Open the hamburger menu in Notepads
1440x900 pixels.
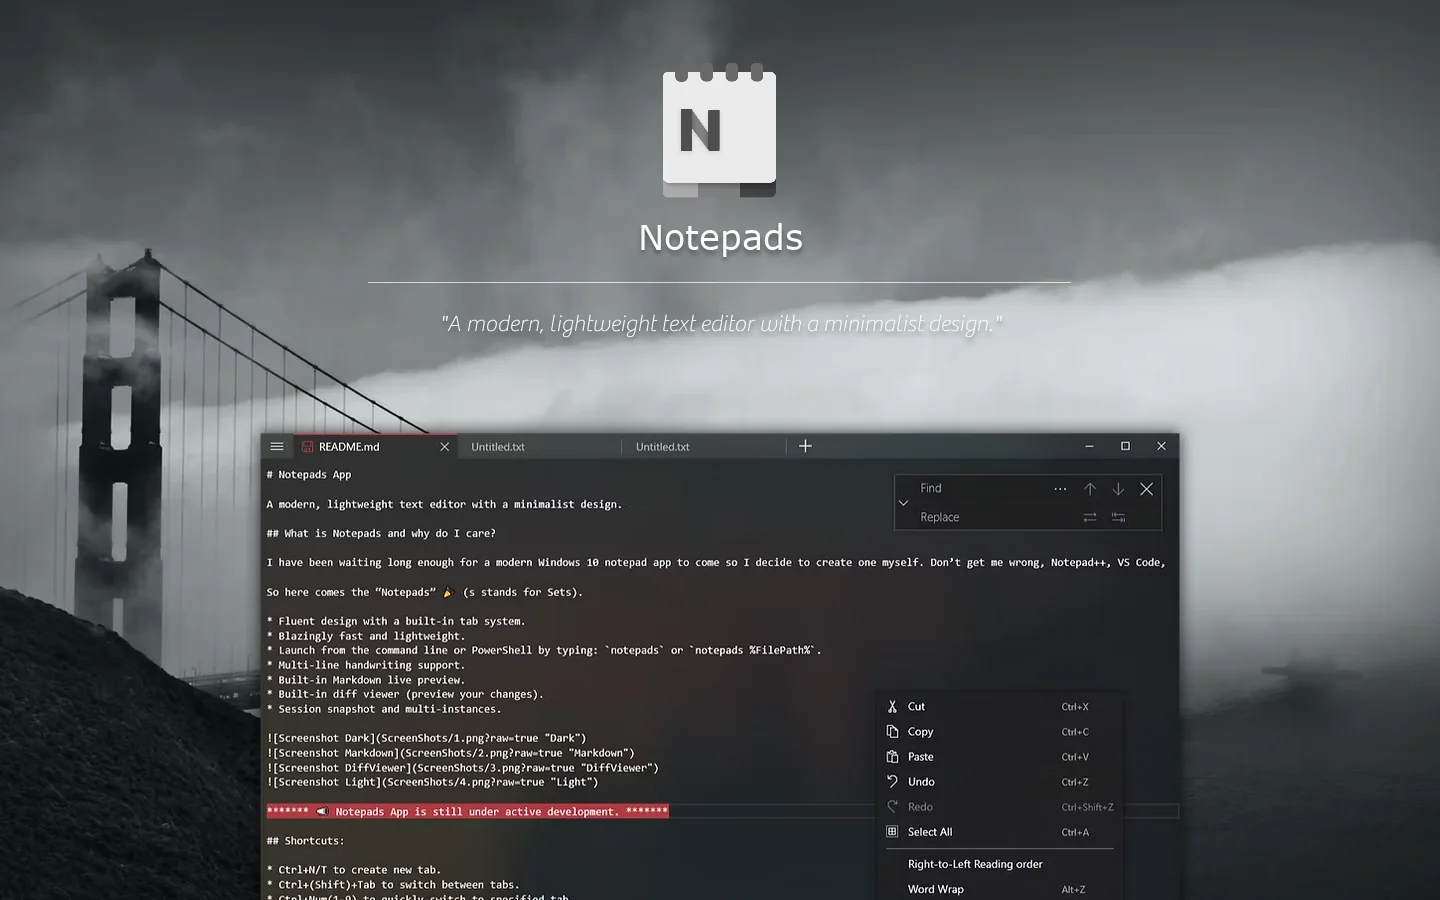point(277,446)
